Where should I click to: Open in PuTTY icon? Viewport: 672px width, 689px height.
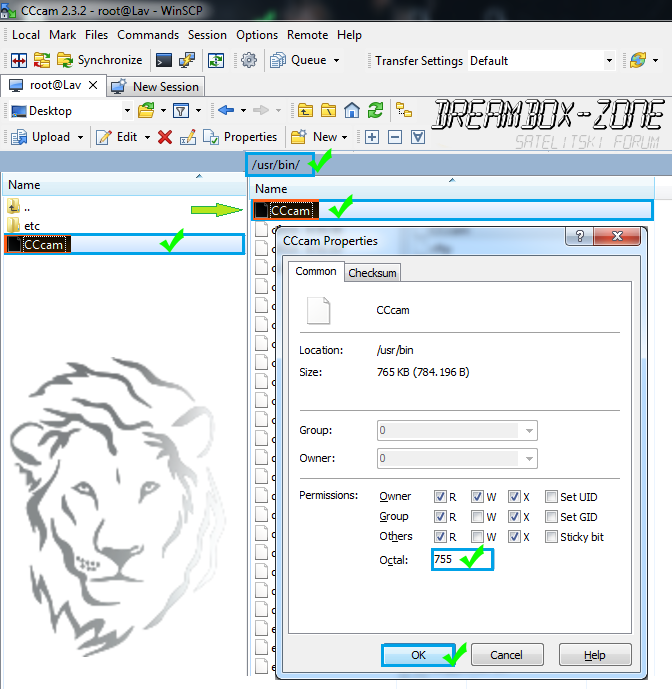[187, 60]
